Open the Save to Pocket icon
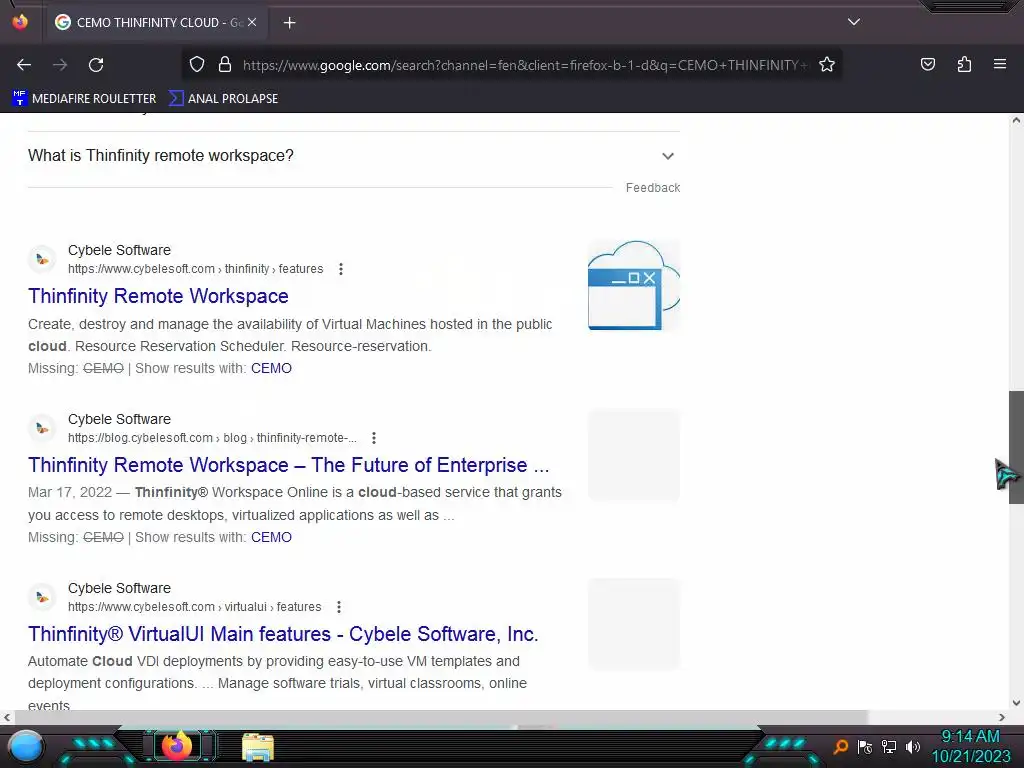The height and width of the screenshot is (768, 1024). (x=927, y=64)
